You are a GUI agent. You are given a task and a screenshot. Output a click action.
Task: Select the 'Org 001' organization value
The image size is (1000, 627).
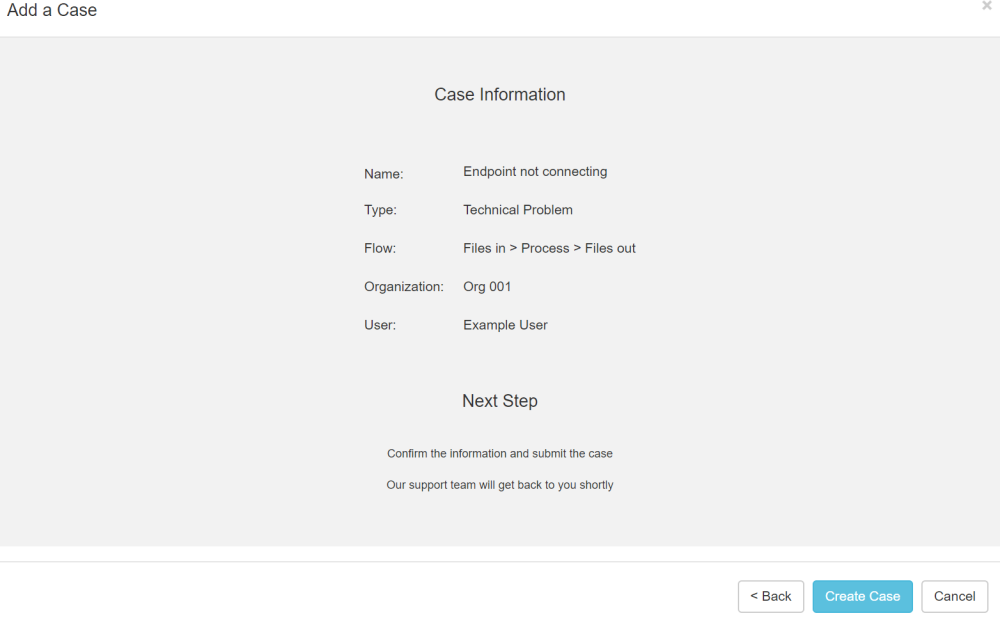487,286
